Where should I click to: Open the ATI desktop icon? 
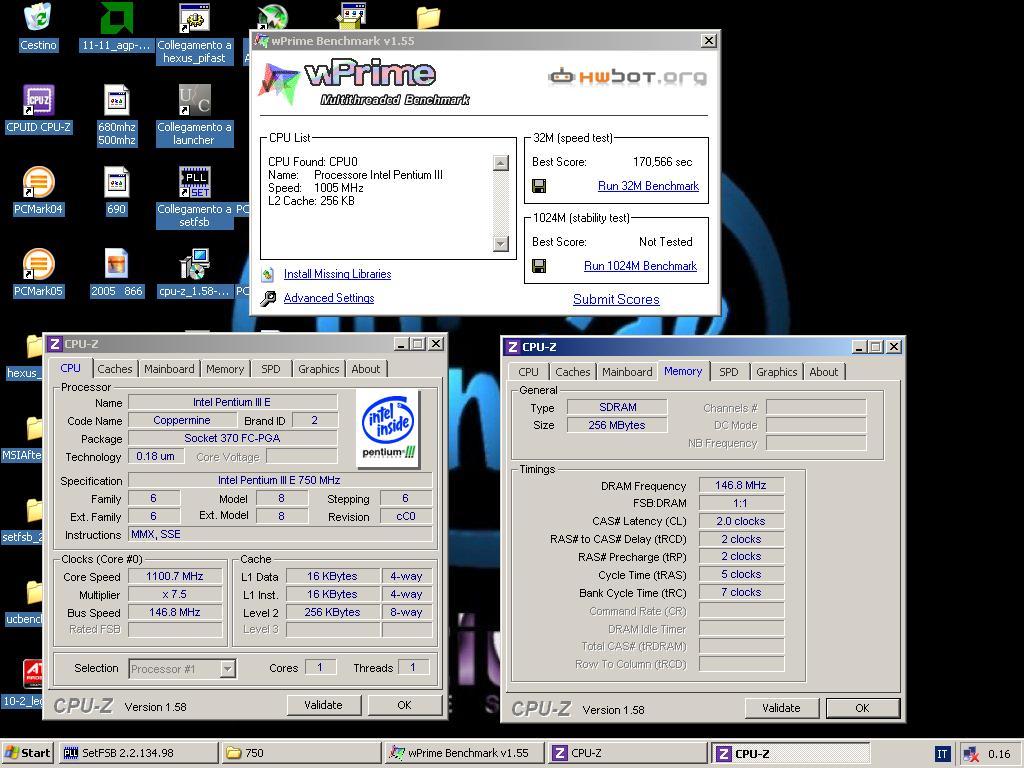click(33, 674)
